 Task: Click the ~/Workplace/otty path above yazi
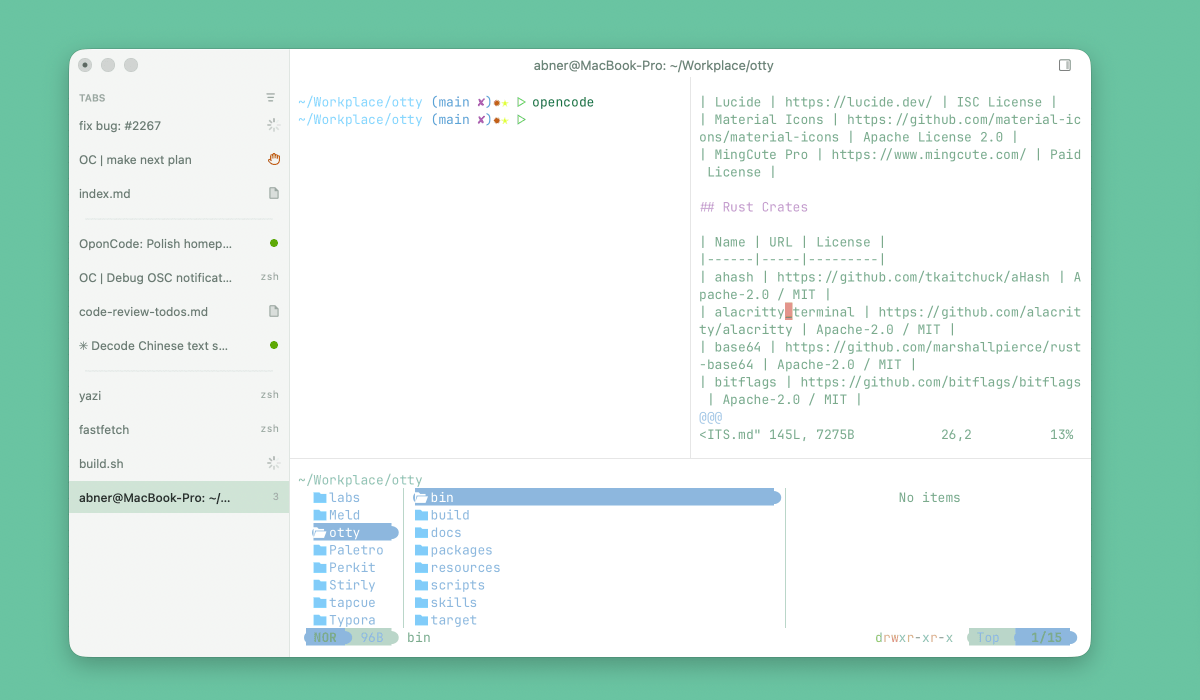tap(360, 480)
